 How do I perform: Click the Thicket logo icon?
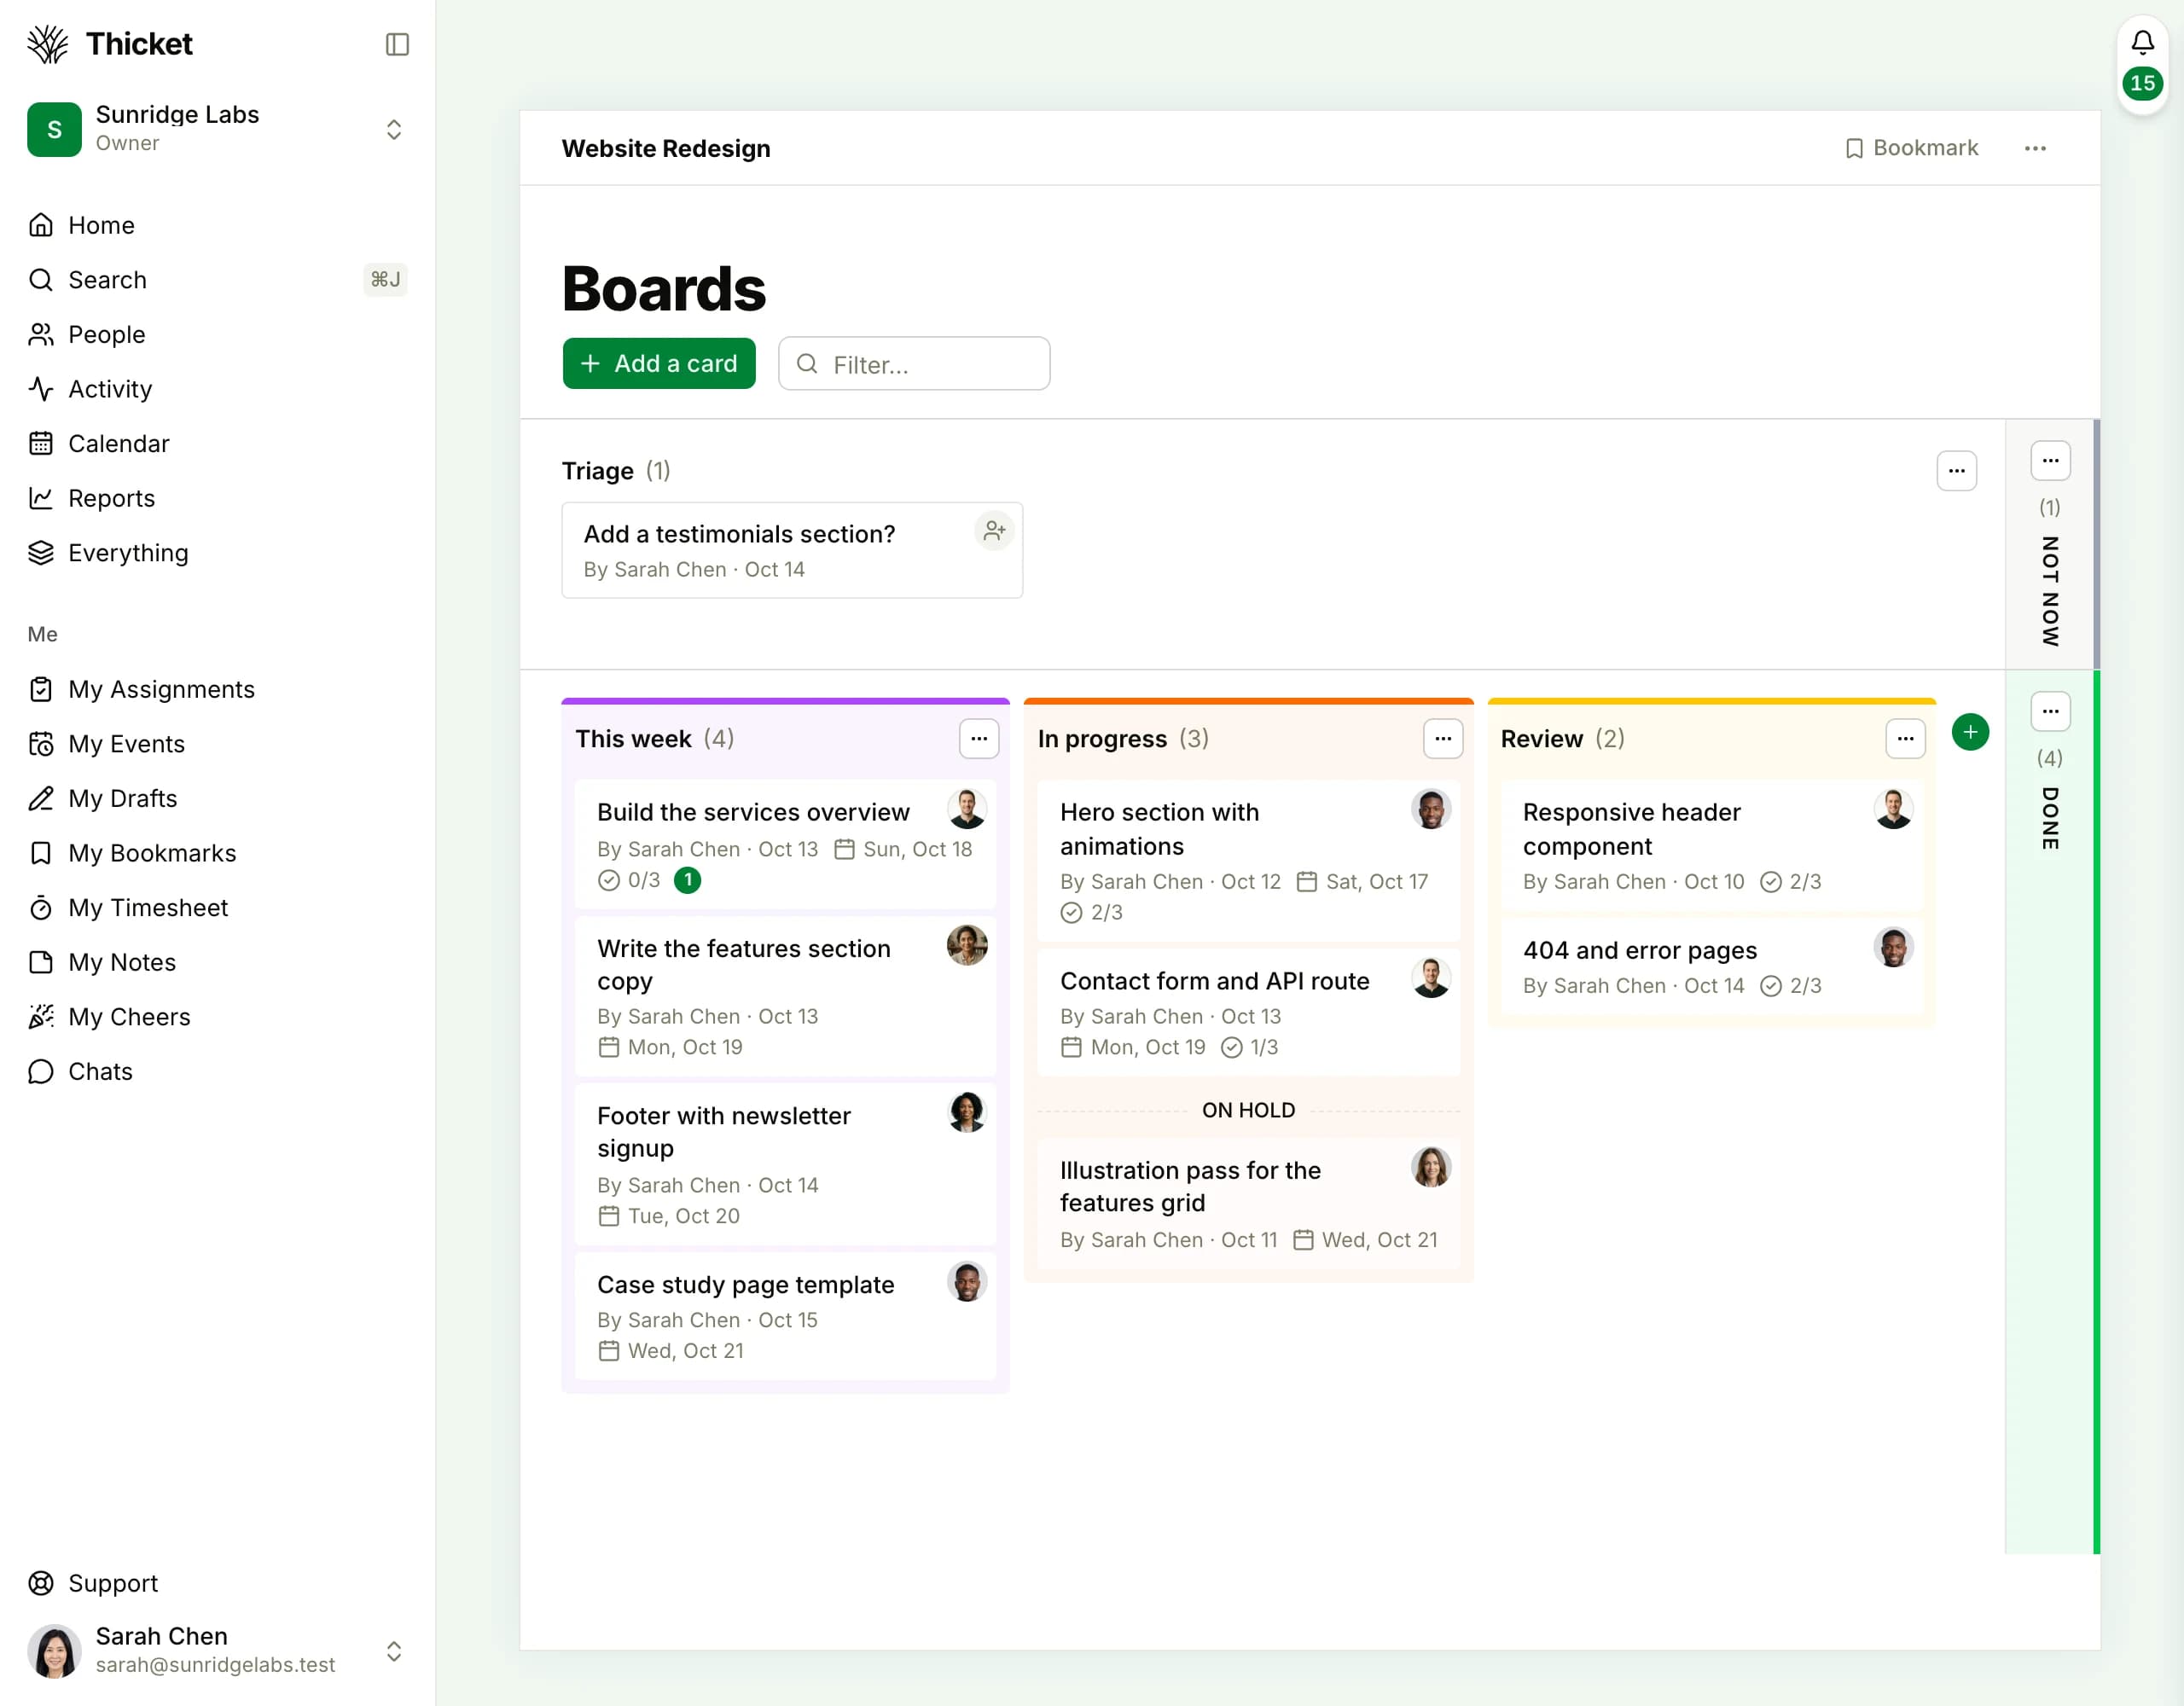(47, 44)
